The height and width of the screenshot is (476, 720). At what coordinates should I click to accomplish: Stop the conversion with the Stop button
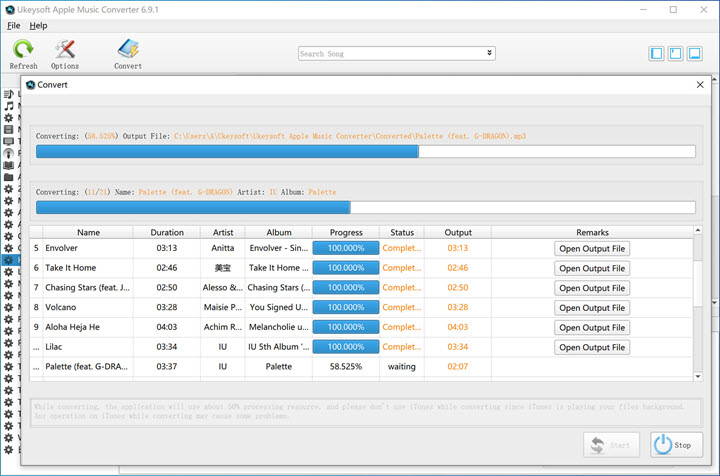(677, 445)
